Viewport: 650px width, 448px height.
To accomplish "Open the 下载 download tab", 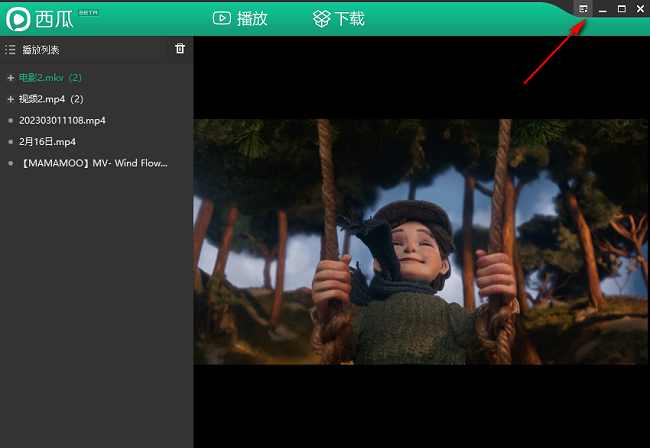I will [339, 18].
